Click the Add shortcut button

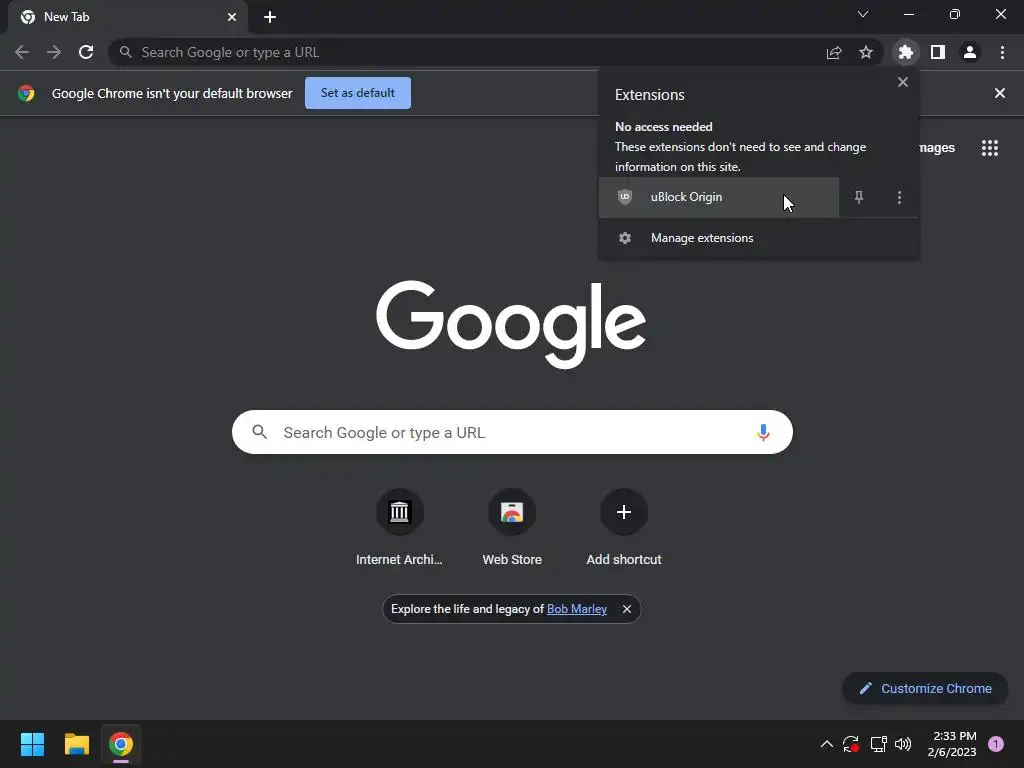point(624,527)
